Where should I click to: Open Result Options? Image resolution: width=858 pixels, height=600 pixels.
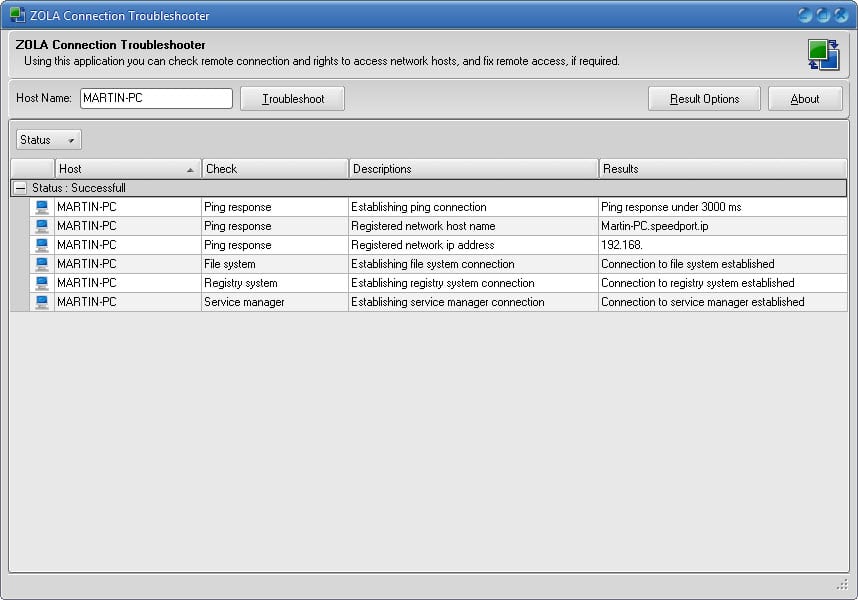click(x=704, y=98)
